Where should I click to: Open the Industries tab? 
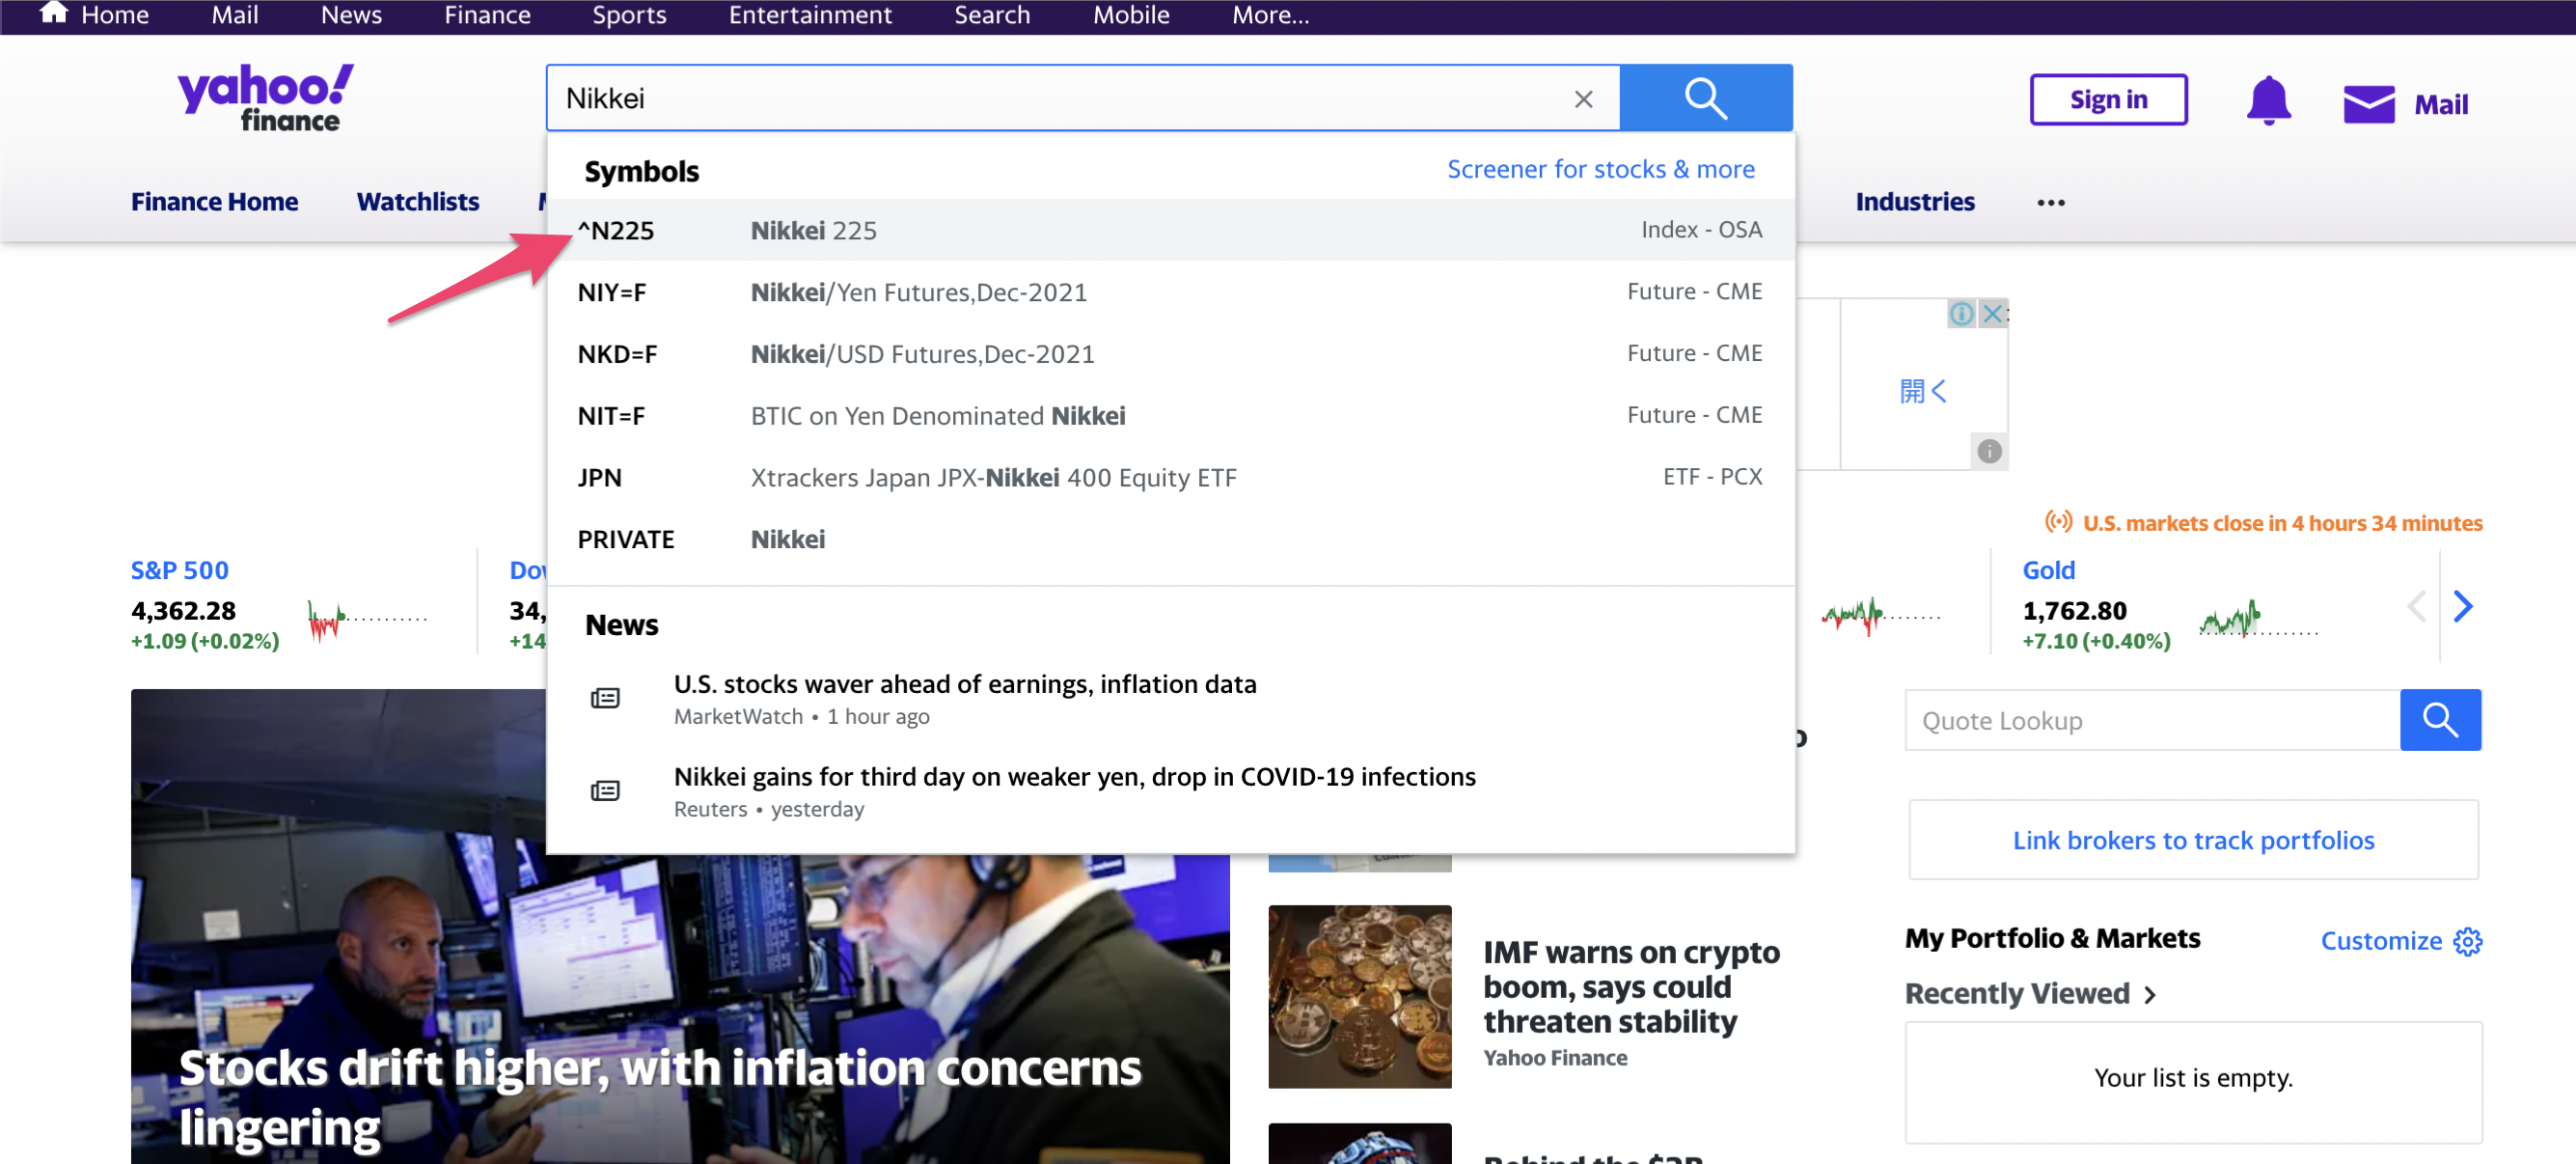pyautogui.click(x=1914, y=201)
